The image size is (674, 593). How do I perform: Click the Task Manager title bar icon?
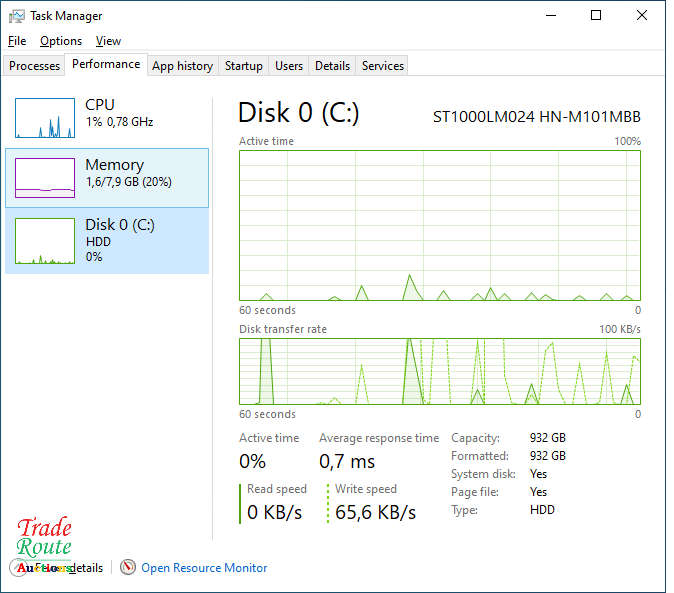click(17, 16)
